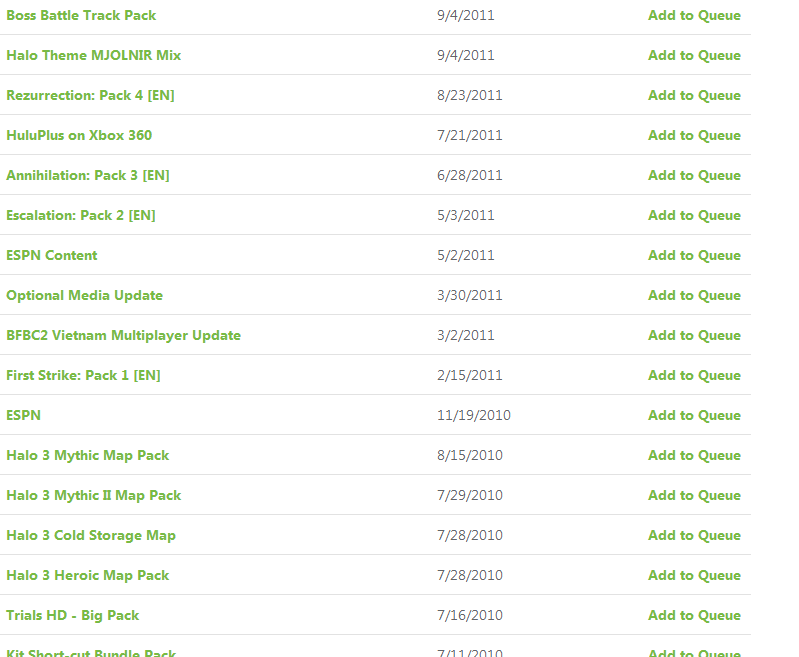Select the 7/21/2011 date text
799x657 pixels.
(470, 135)
